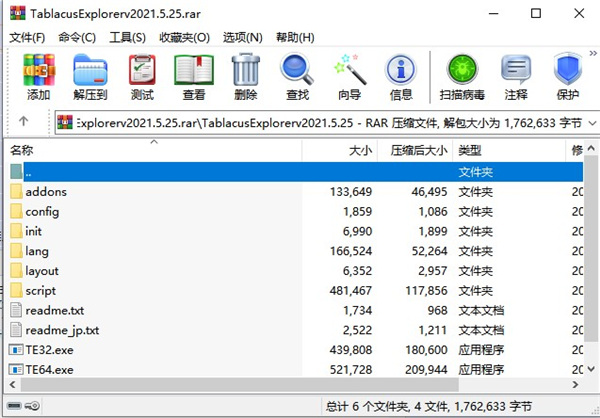This screenshot has height=418, width=600.
Task: Select the TE32.exe file
Action: point(295,350)
